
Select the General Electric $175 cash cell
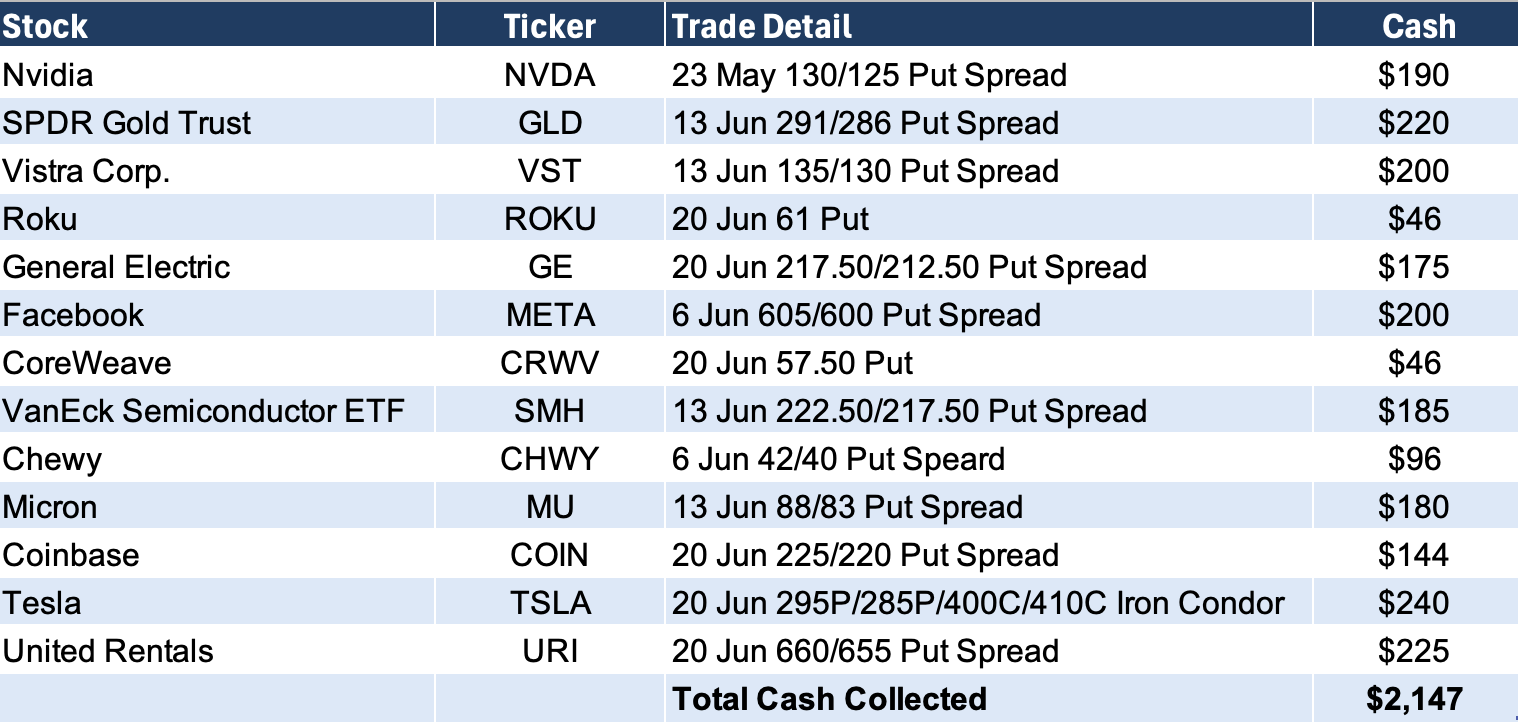1414,267
